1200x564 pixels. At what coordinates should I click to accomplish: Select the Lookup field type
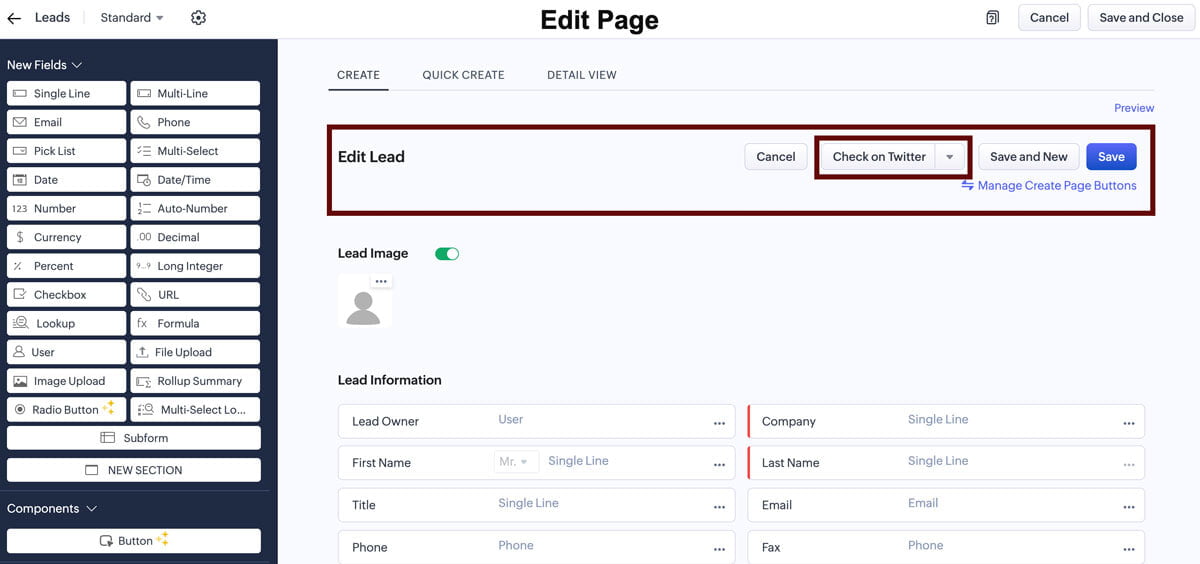[67, 323]
